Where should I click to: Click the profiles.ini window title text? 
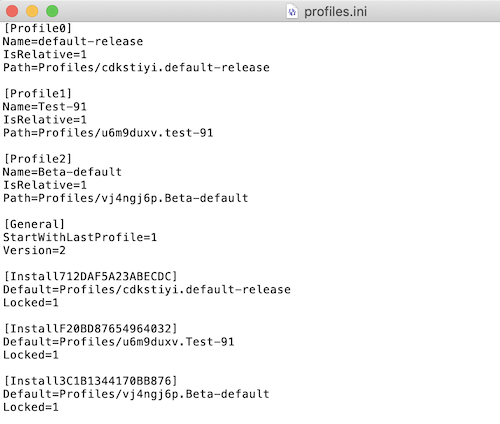point(335,12)
